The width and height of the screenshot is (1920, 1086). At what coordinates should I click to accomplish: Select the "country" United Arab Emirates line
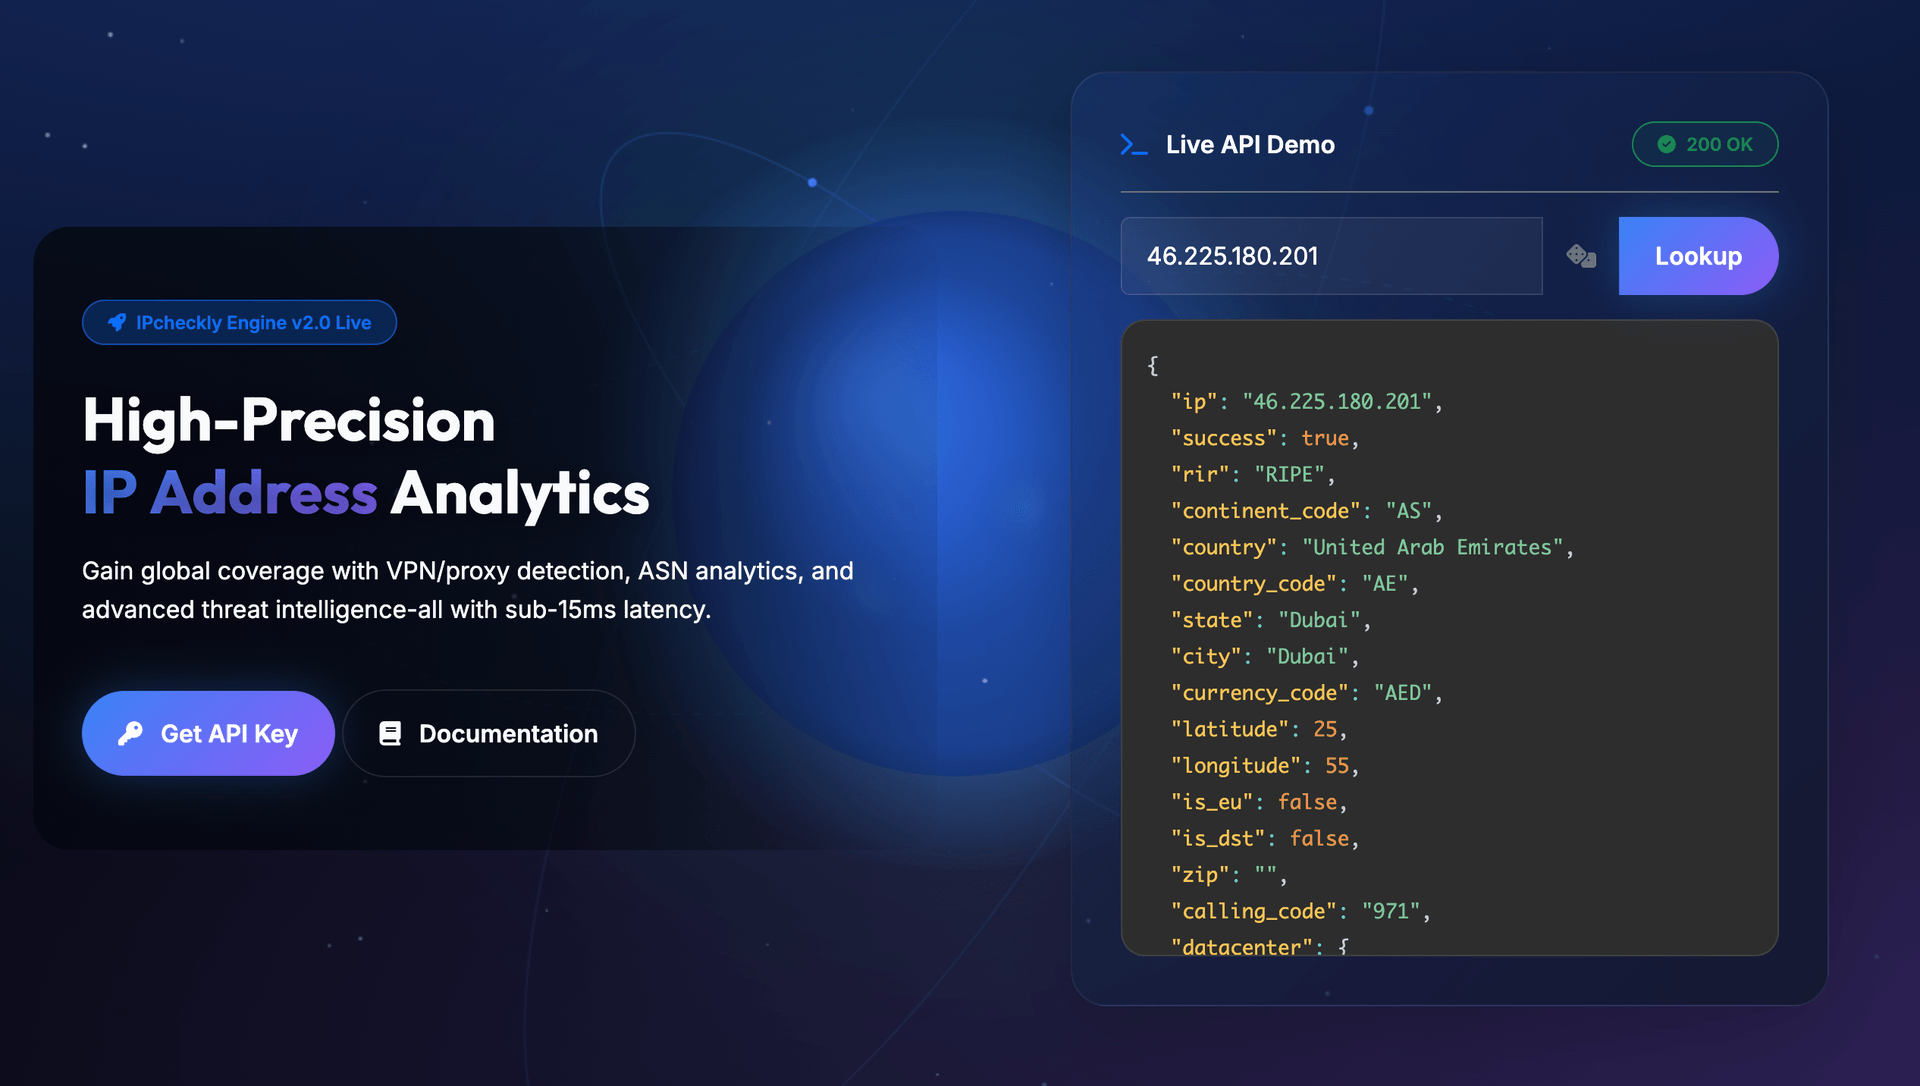click(x=1372, y=547)
